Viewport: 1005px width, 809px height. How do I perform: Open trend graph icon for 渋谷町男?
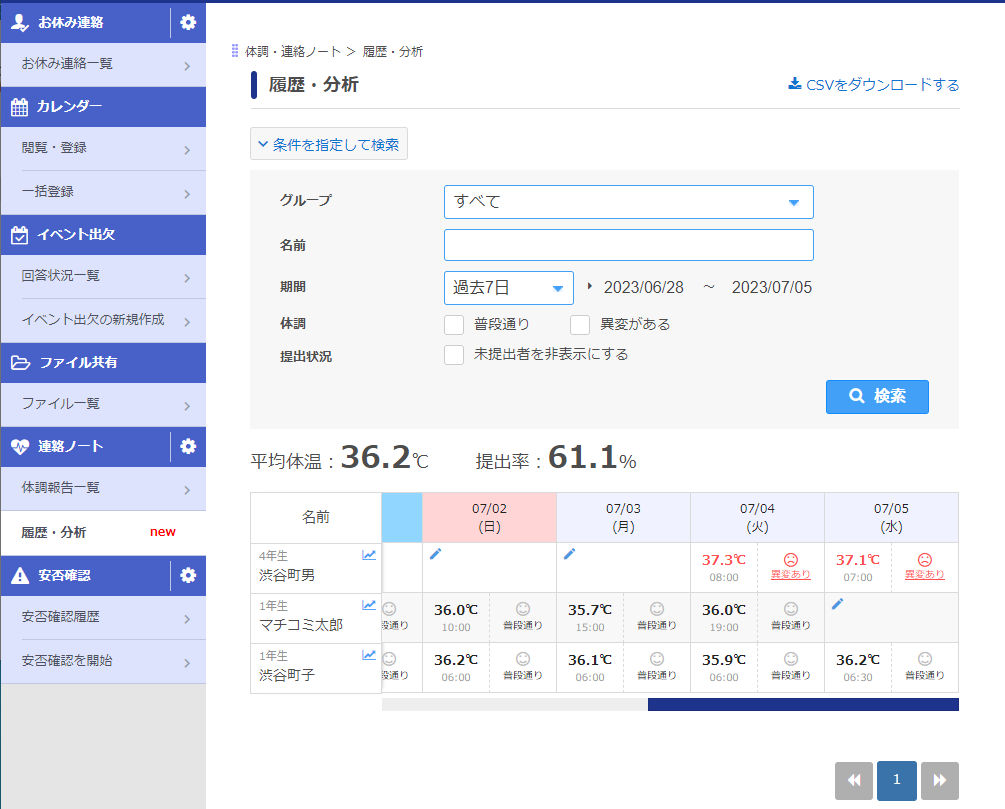tap(369, 555)
